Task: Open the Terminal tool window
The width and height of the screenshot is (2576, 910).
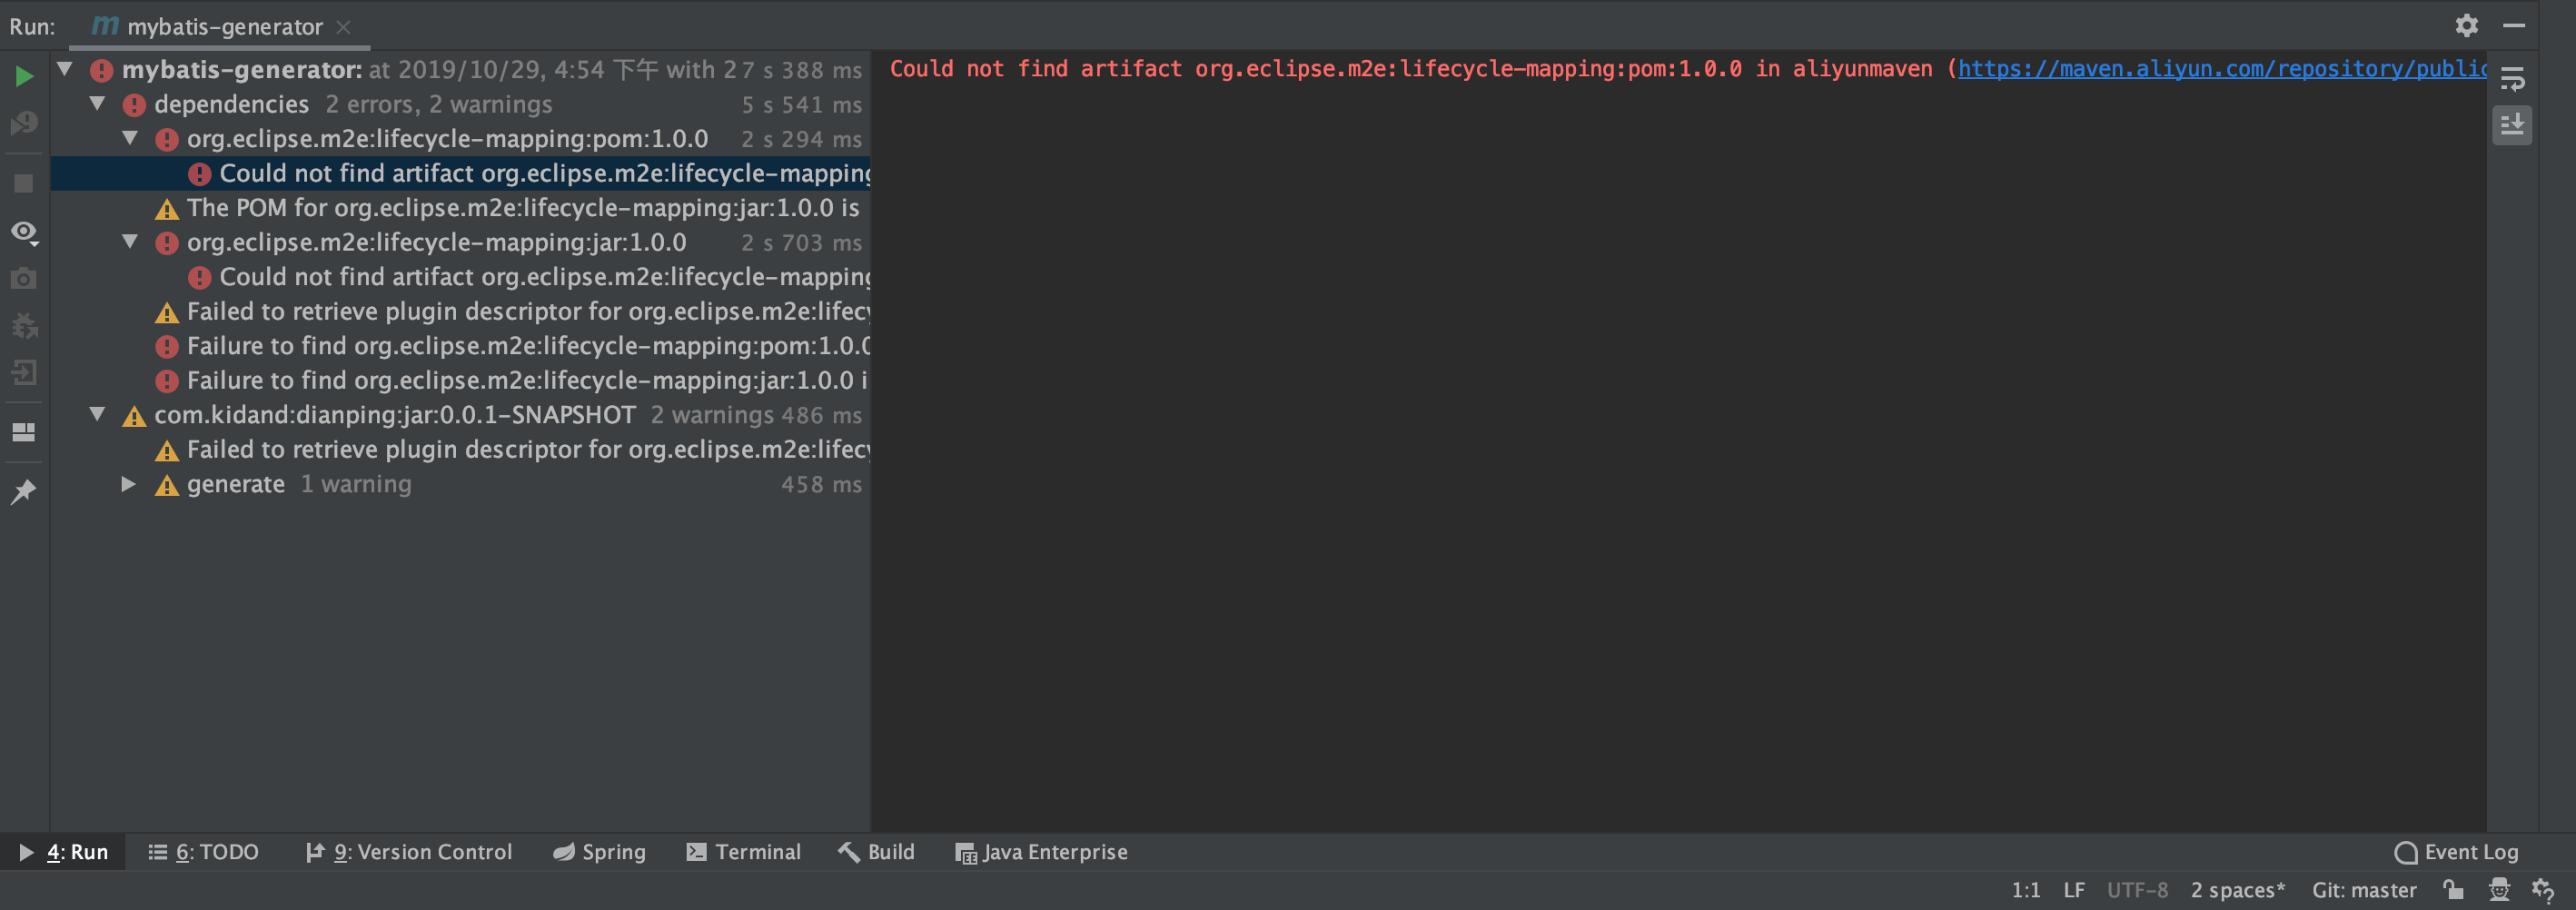Action: pyautogui.click(x=743, y=851)
